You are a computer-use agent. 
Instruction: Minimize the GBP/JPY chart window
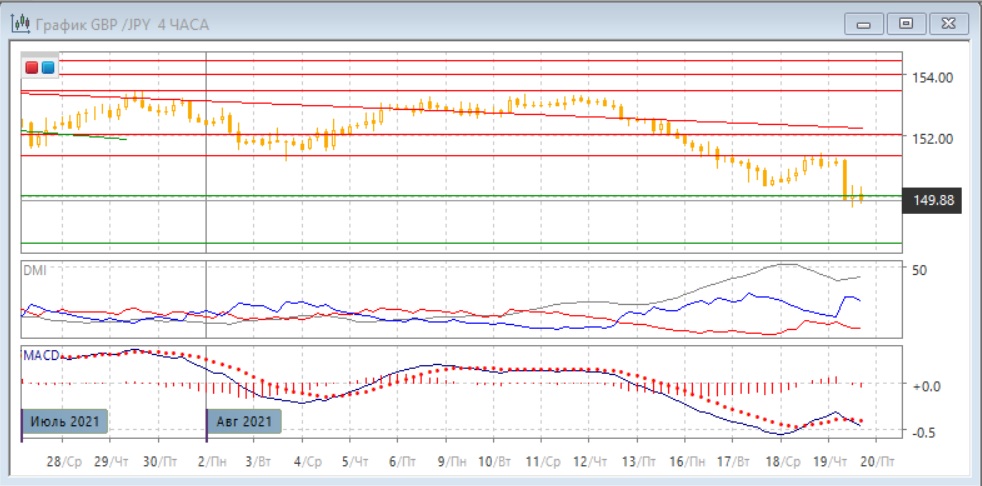[864, 24]
